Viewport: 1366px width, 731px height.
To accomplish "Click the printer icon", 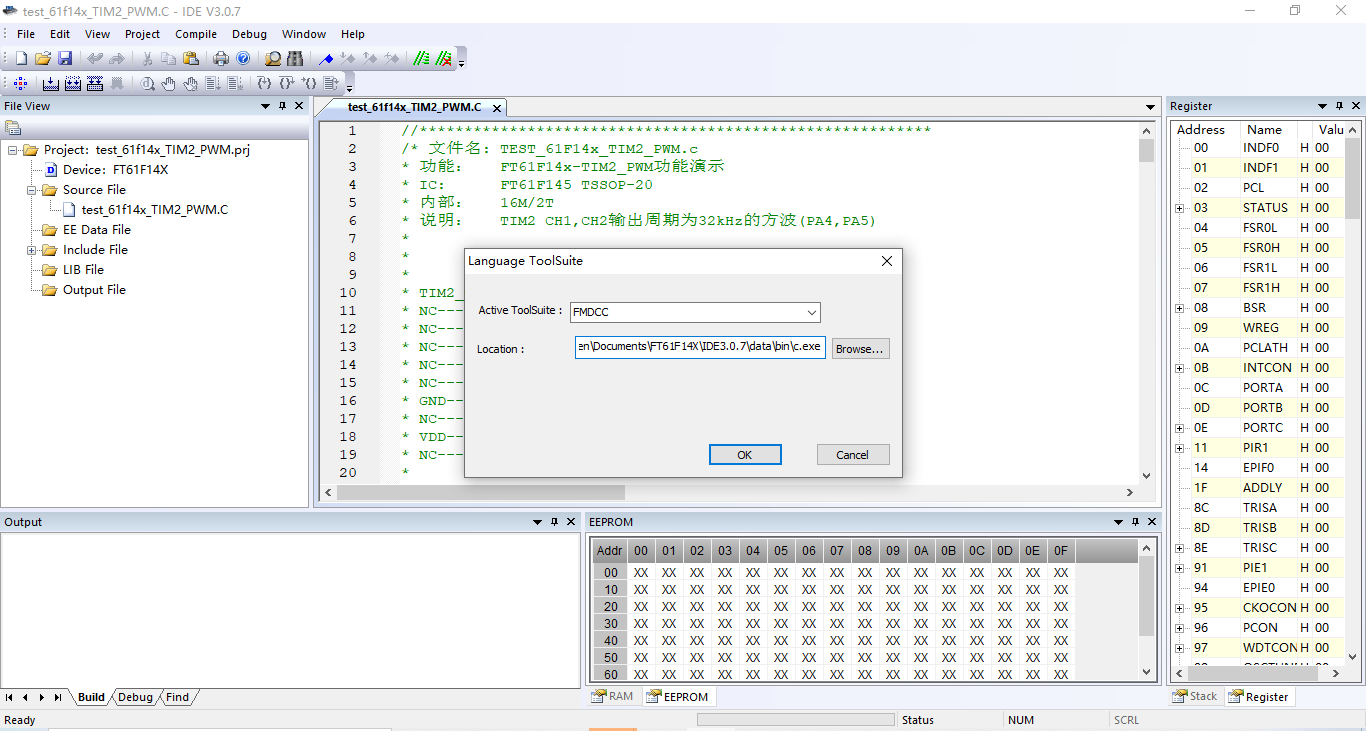I will click(221, 59).
